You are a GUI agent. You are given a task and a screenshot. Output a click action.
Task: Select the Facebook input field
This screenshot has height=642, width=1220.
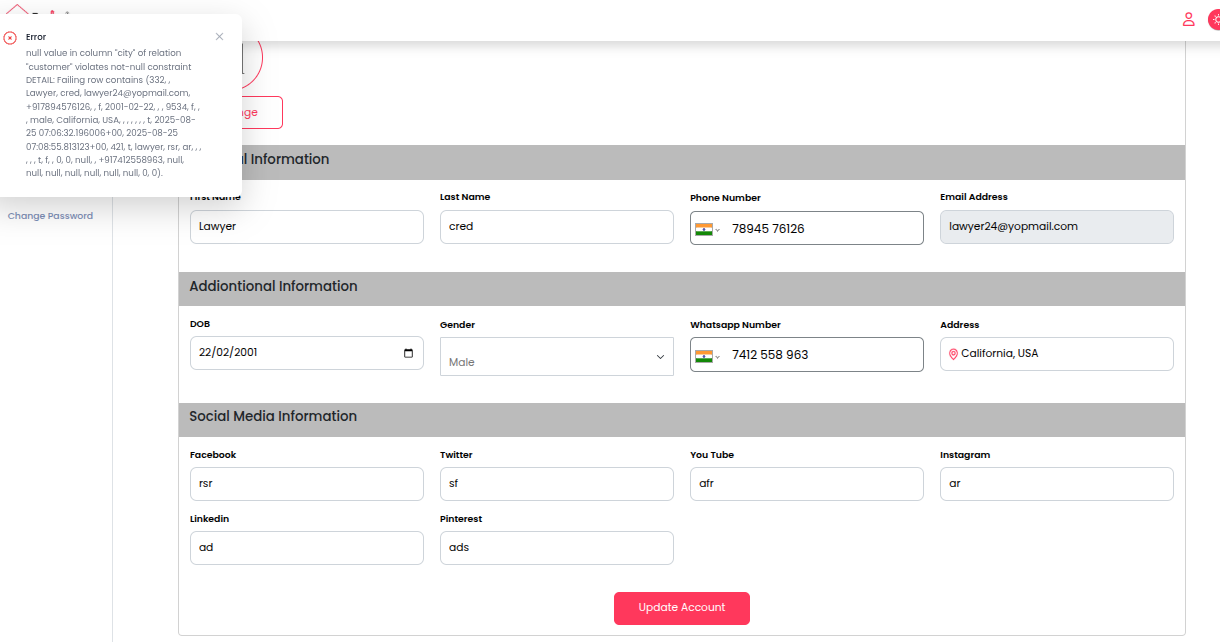306,484
